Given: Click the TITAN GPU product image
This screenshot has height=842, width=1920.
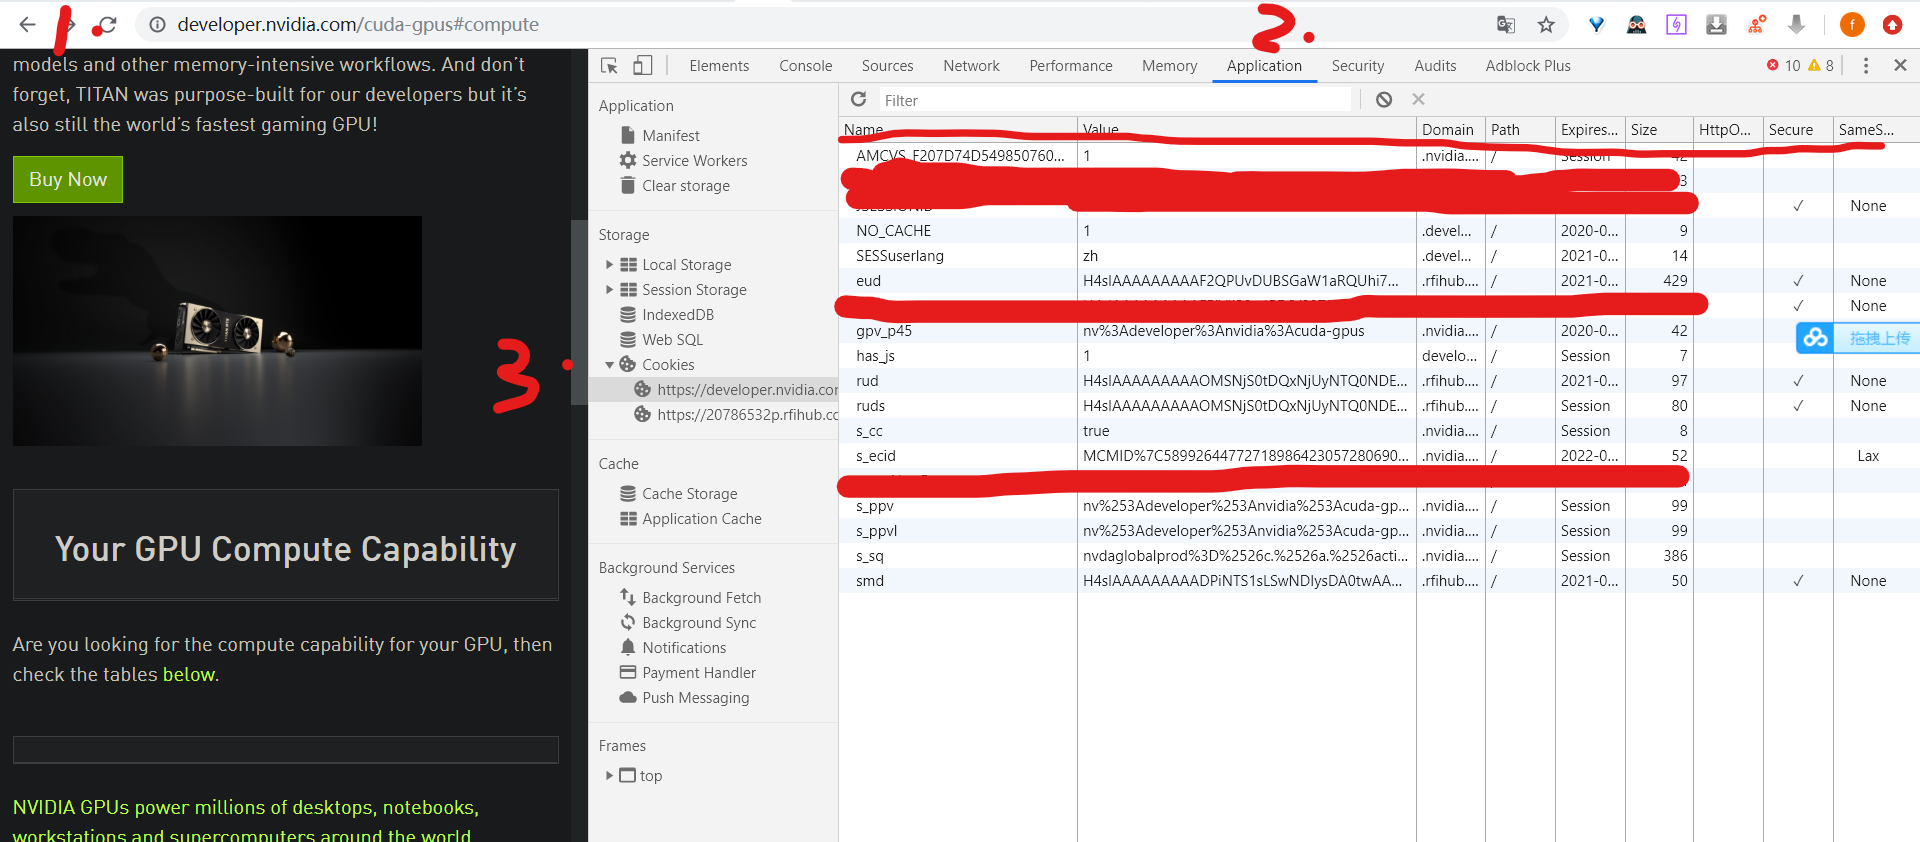Looking at the screenshot, I should tap(217, 331).
